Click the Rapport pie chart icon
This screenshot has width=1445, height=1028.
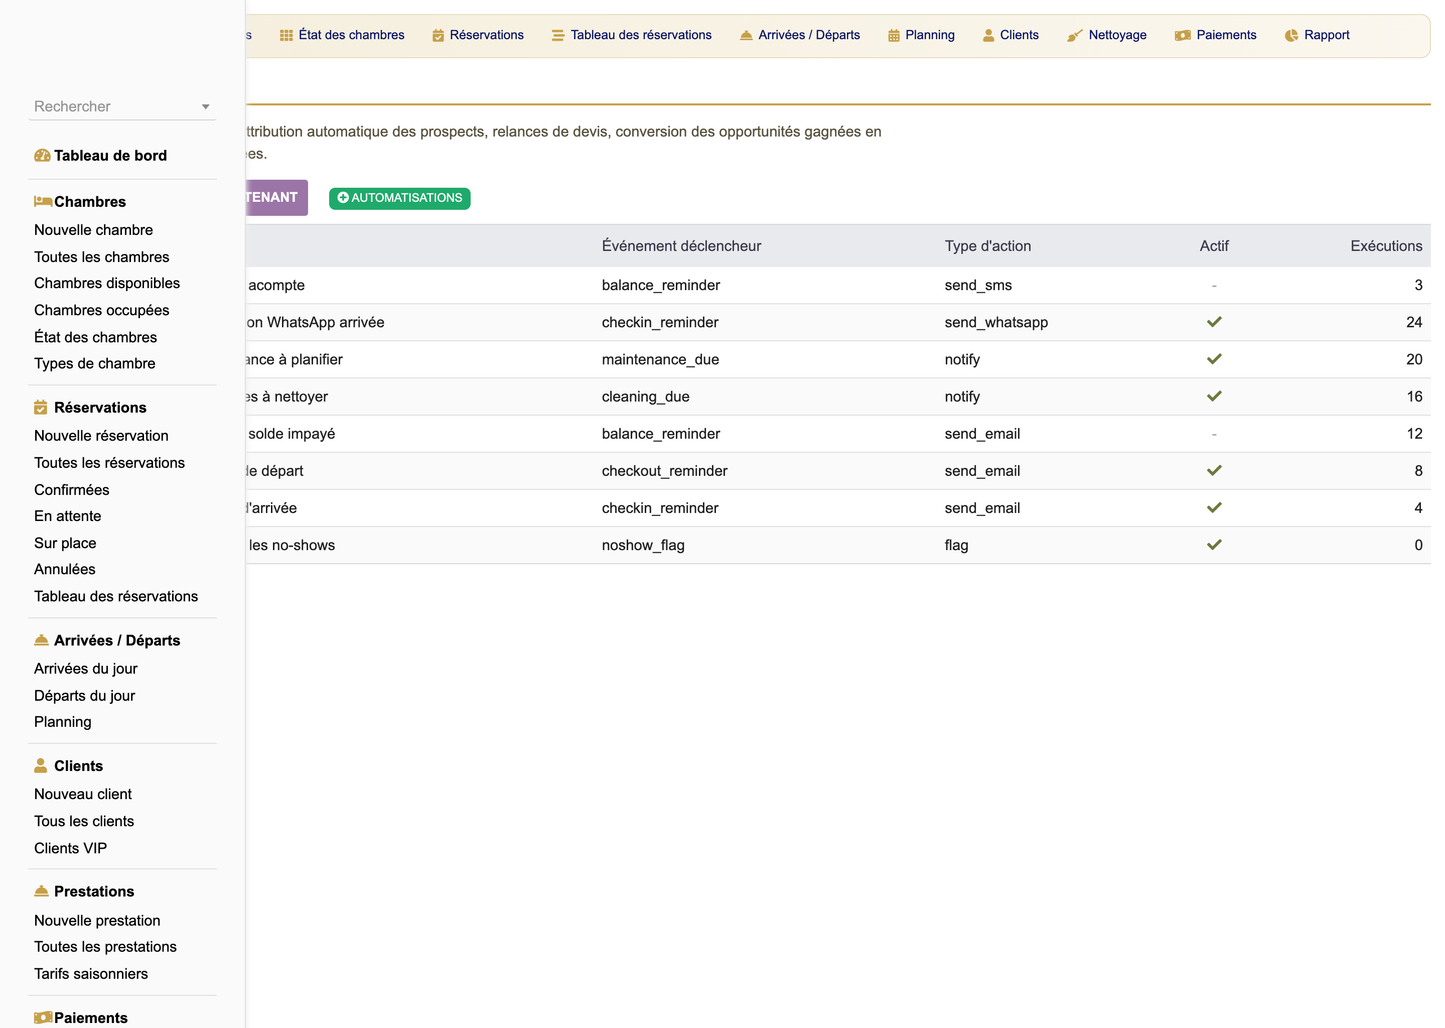tap(1292, 35)
